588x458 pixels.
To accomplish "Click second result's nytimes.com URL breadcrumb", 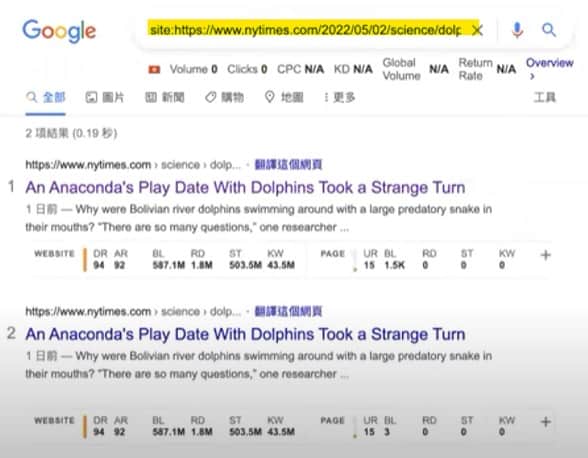I will click(x=133, y=311).
